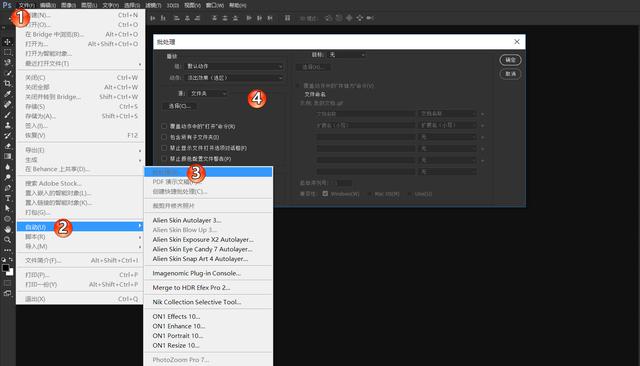
Task: Select the Eraser tool
Action: coord(7,146)
